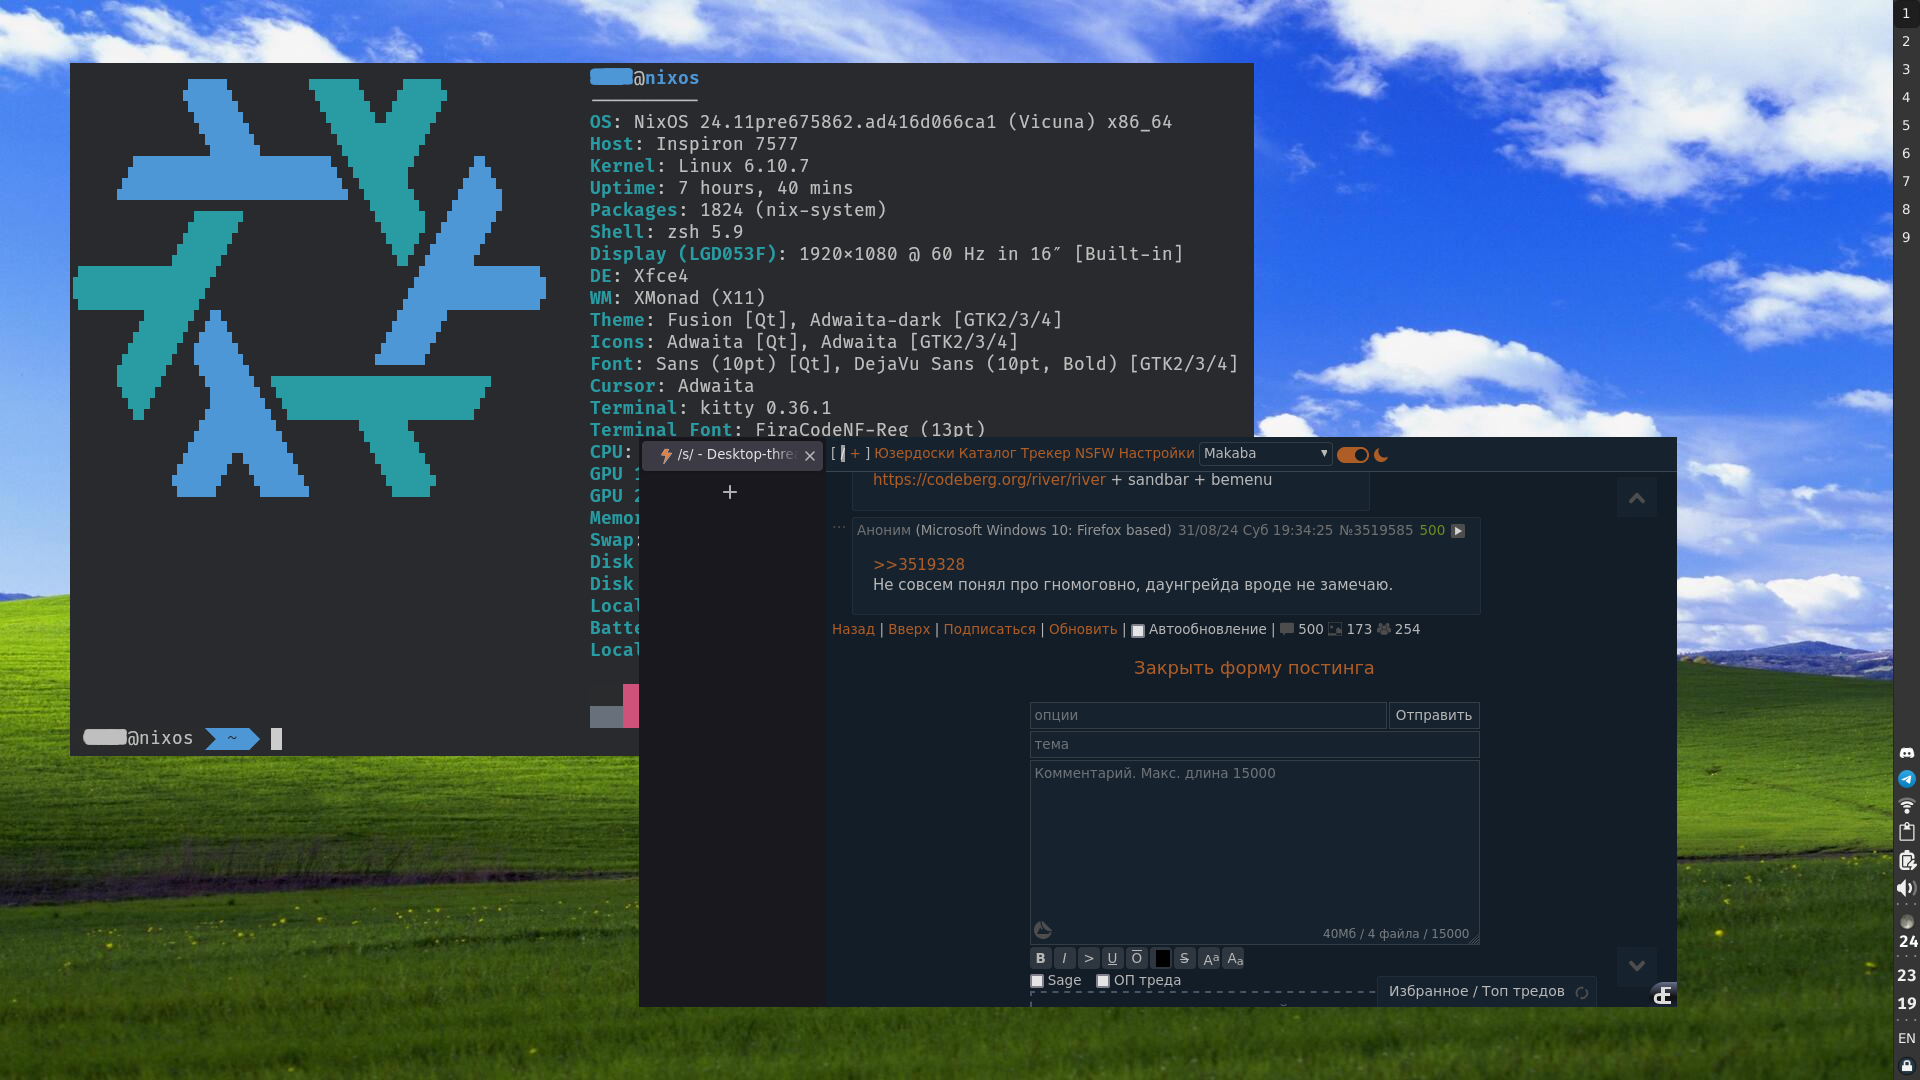Click the Подписаться link
Viewport: 1920px width, 1080px height.
click(x=989, y=629)
